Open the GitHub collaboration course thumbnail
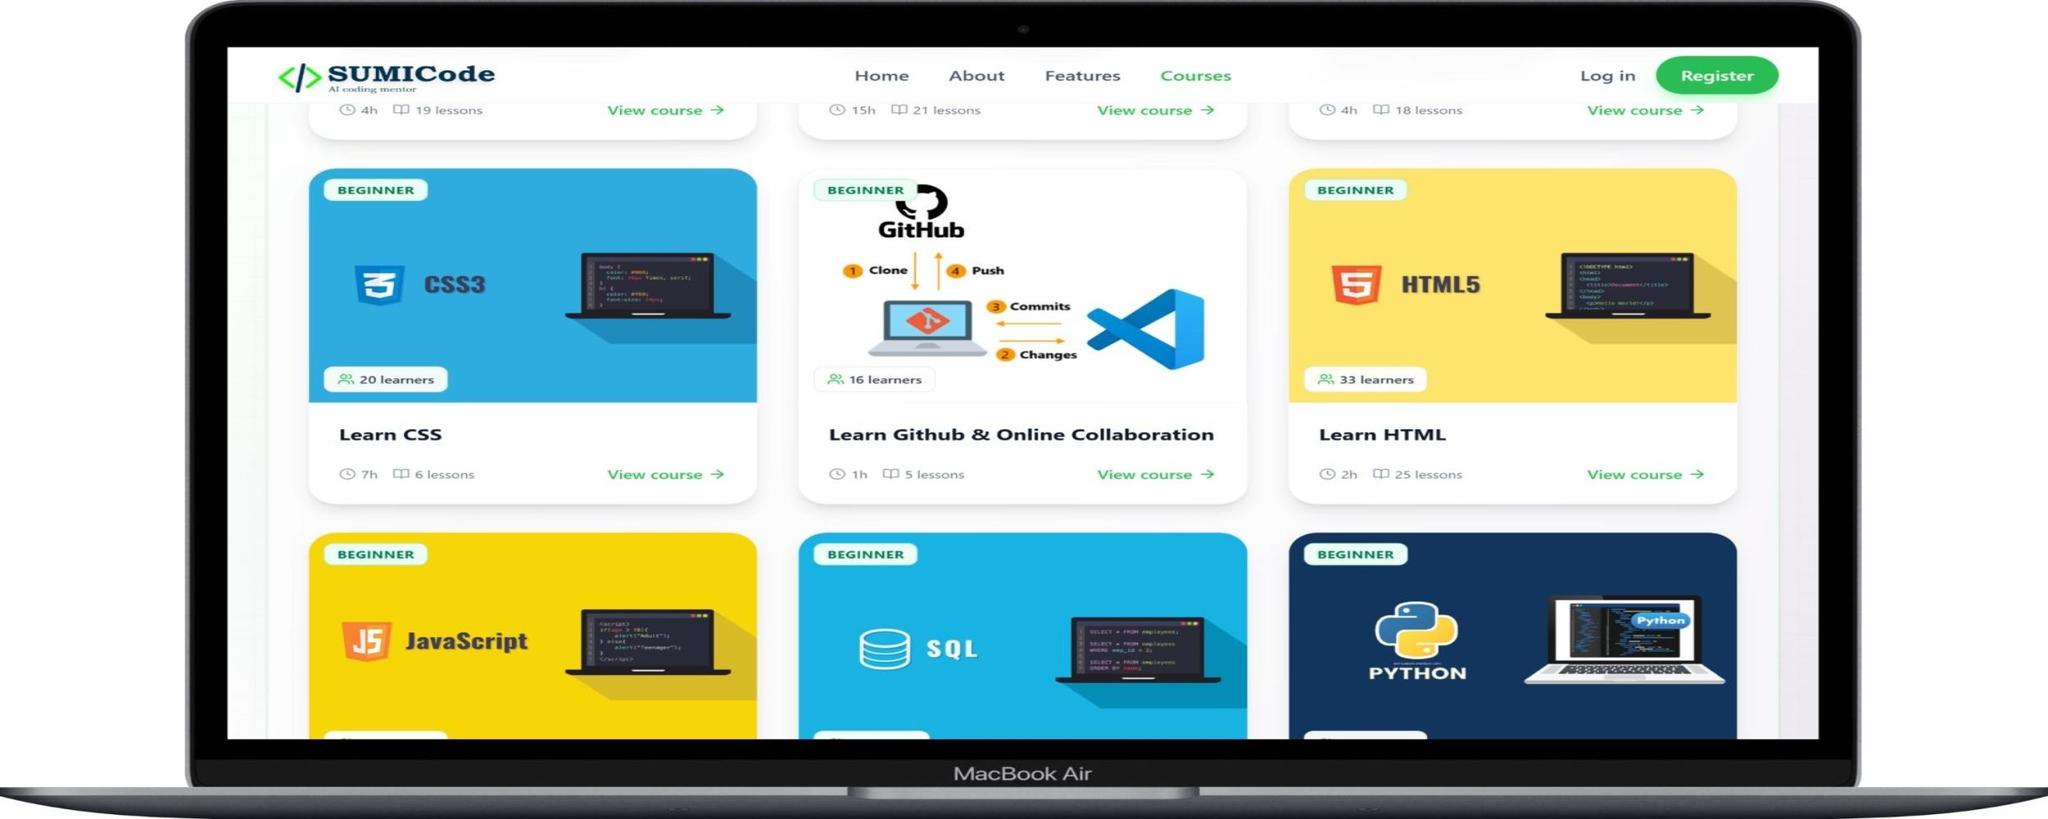This screenshot has width=2048, height=819. tap(1022, 285)
